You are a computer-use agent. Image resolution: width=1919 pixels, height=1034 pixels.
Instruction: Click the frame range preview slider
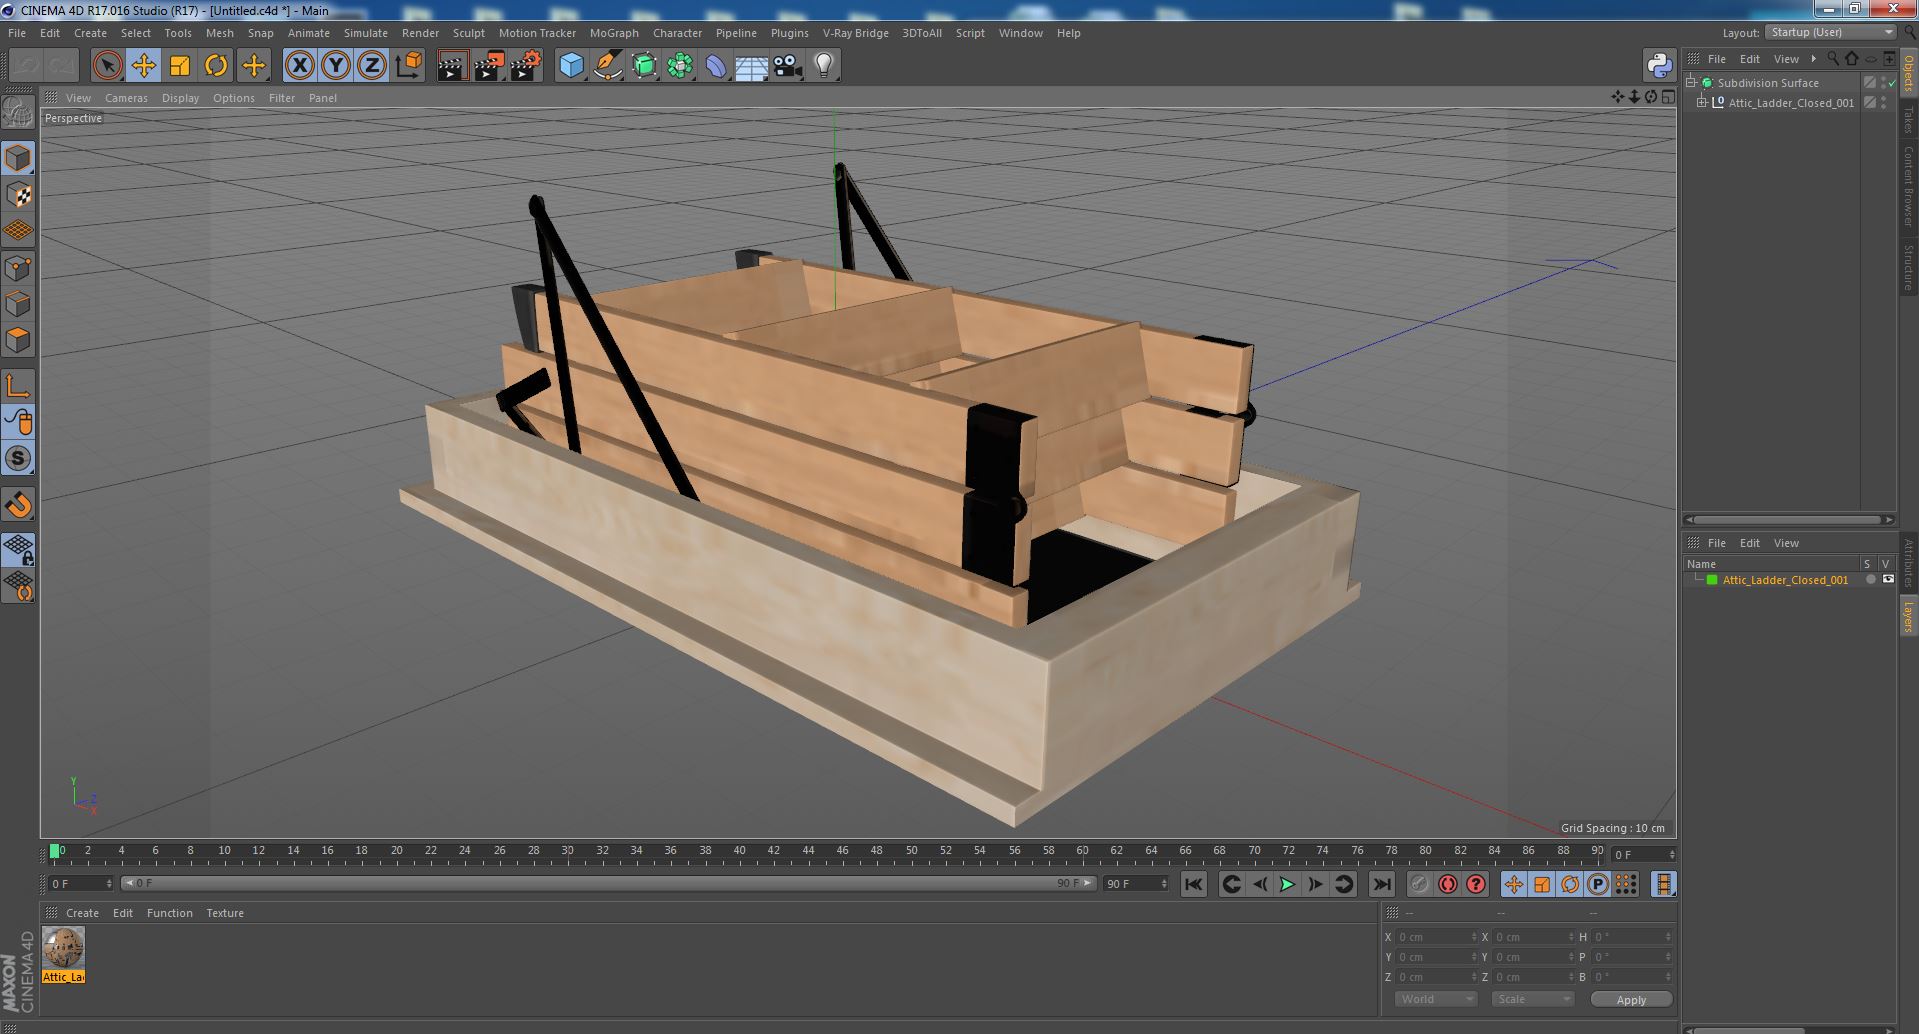click(x=607, y=884)
